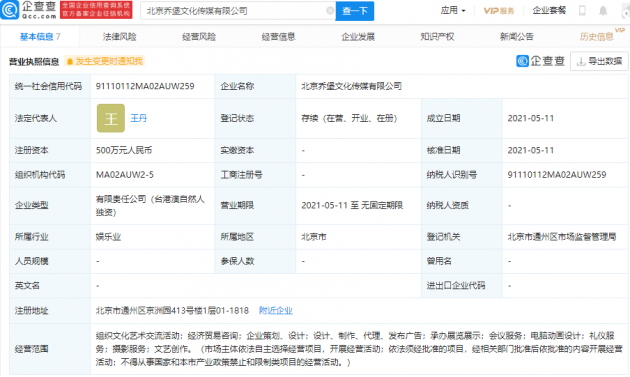The width and height of the screenshot is (630, 377).
Task: Open the 知识产权 tab
Action: pyautogui.click(x=437, y=37)
